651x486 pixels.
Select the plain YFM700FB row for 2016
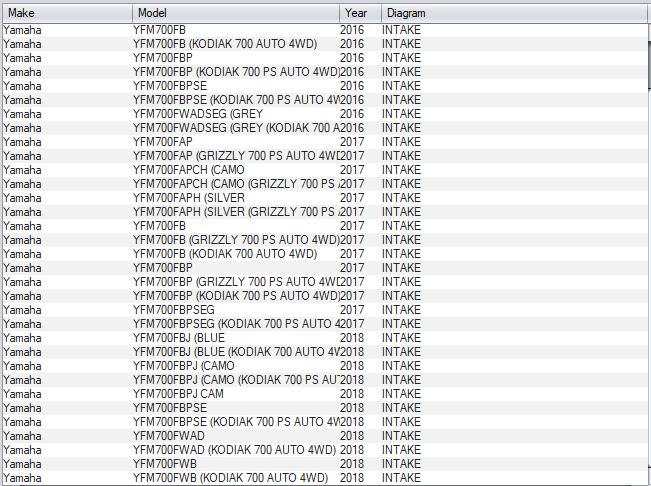(325, 30)
